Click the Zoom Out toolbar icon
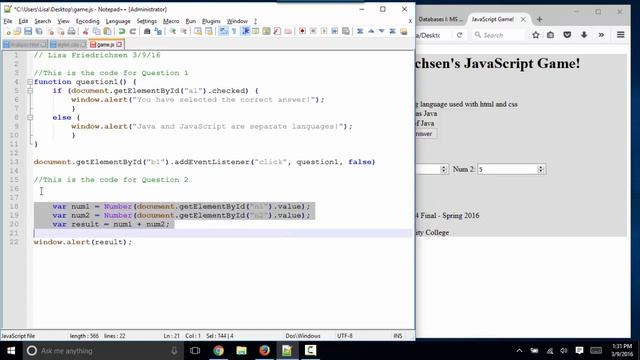Image resolution: width=640 pixels, height=360 pixels. pyautogui.click(x=184, y=31)
